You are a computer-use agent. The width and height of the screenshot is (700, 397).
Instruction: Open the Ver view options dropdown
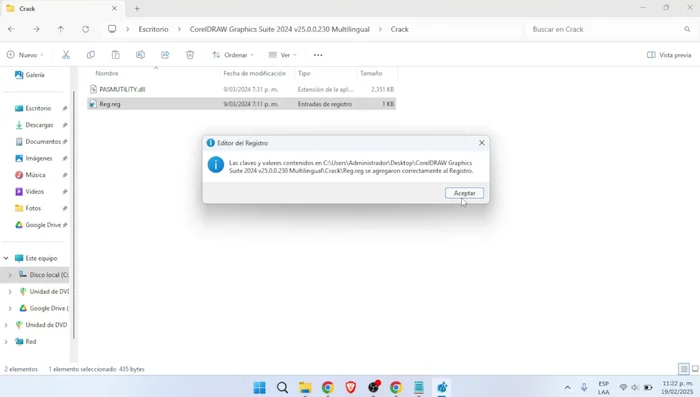(282, 55)
